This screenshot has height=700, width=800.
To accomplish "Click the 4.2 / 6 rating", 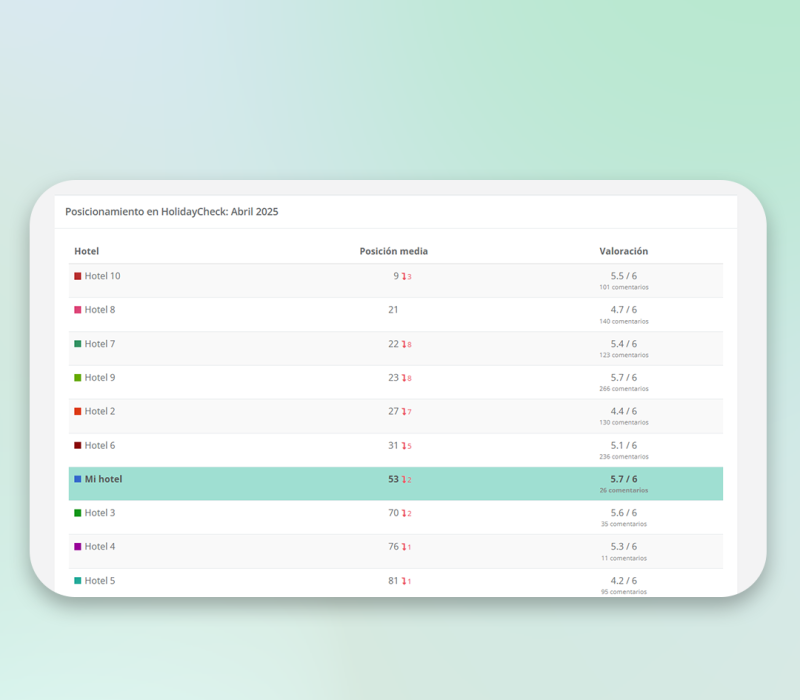I will (x=623, y=581).
